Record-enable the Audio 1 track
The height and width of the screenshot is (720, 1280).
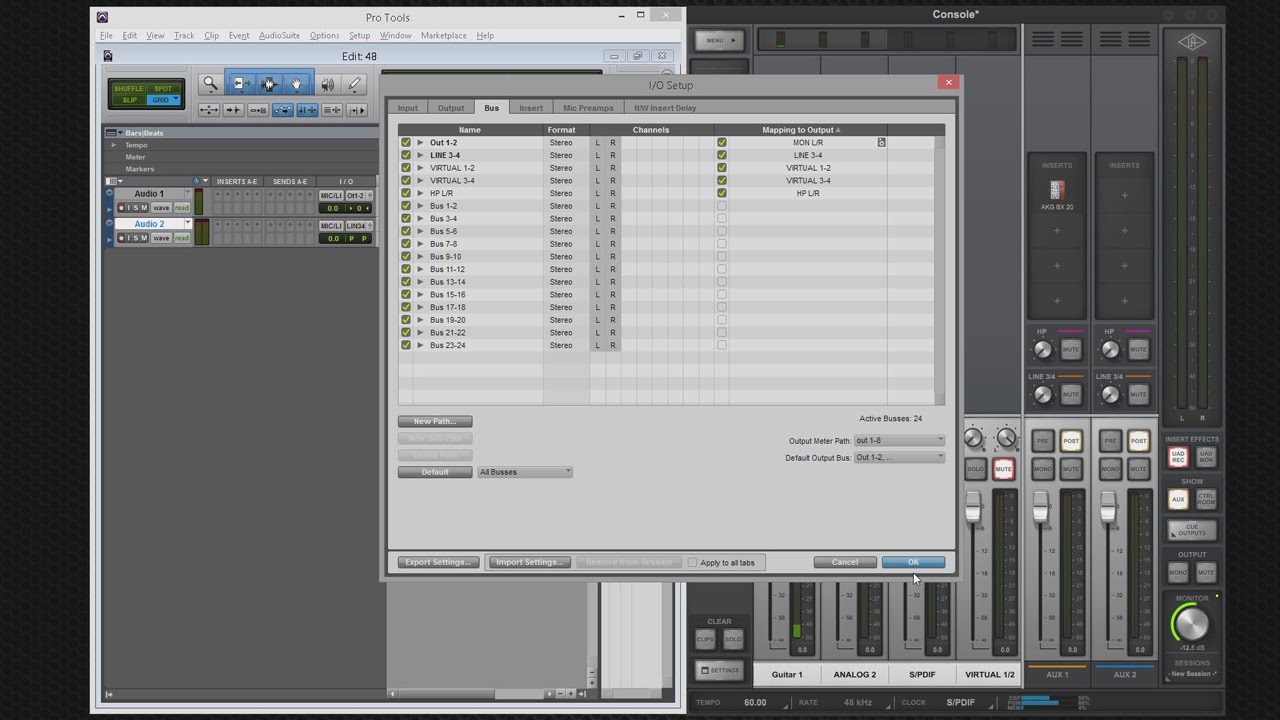click(x=121, y=208)
